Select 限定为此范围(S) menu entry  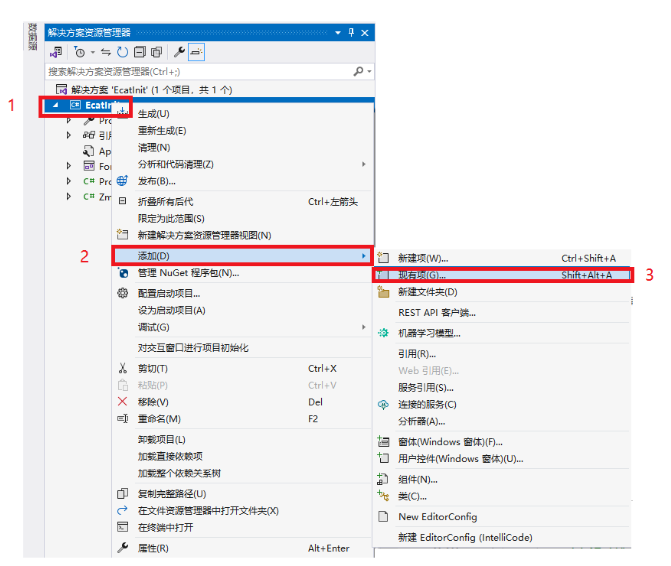click(x=171, y=219)
